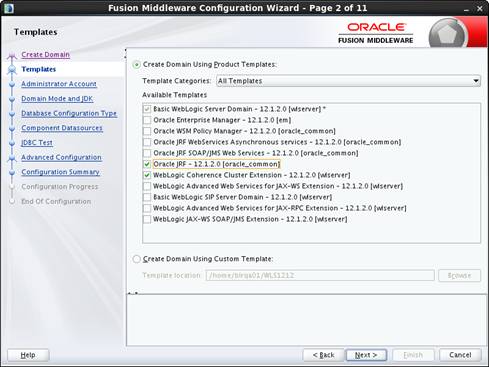Click the Template location input field
This screenshot has width=489, height=367.
pyautogui.click(x=320, y=276)
